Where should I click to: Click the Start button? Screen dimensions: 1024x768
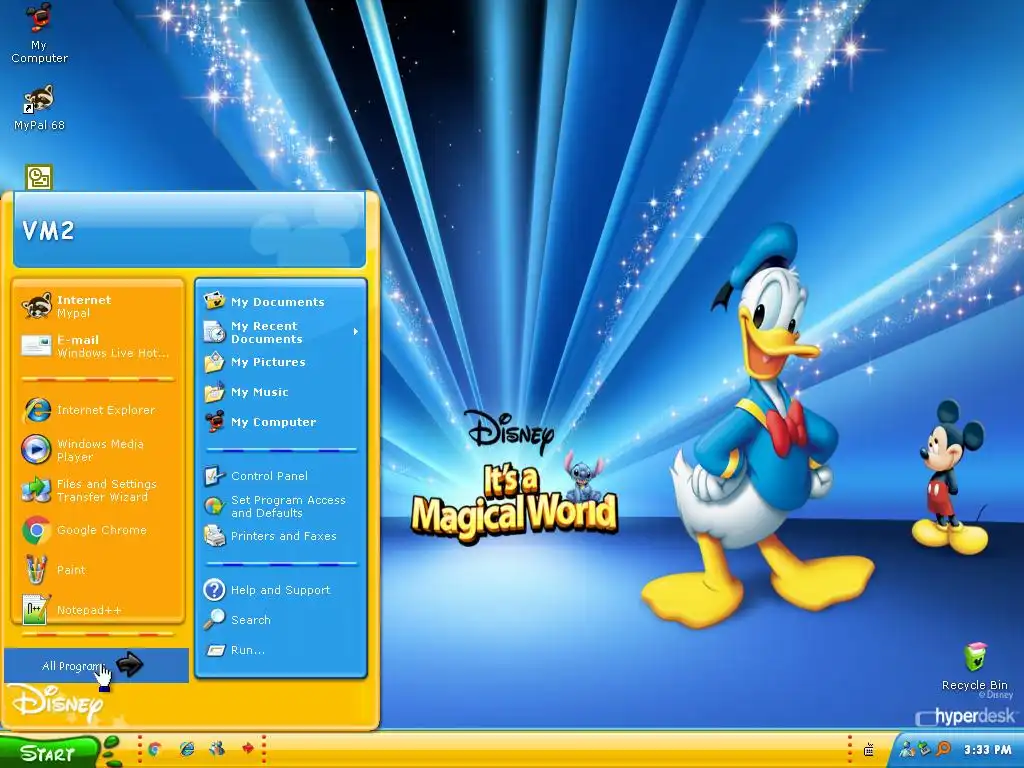tap(49, 753)
